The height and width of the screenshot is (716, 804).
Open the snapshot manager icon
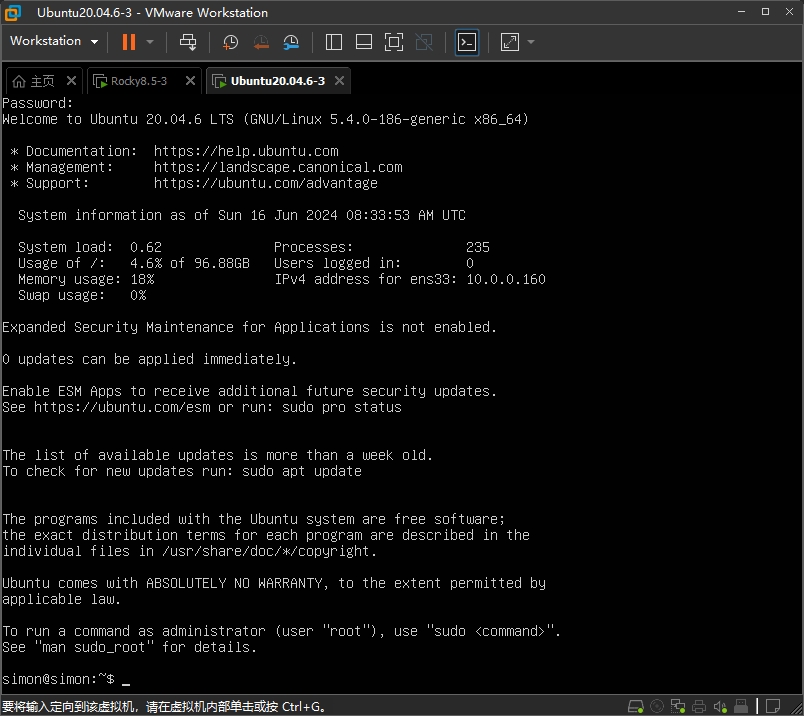coord(291,42)
